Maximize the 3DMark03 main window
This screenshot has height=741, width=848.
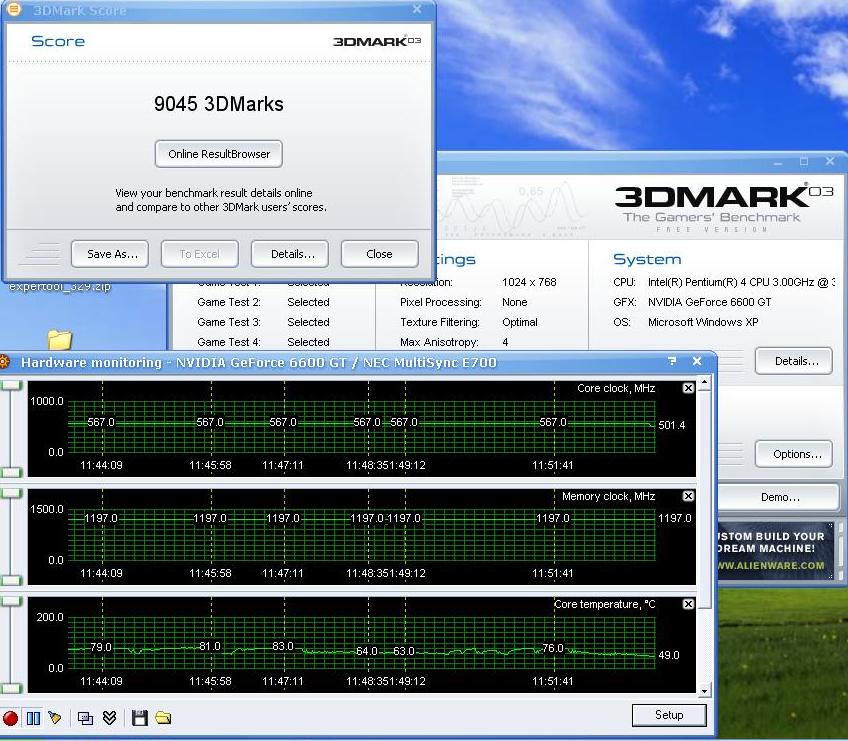[x=804, y=162]
